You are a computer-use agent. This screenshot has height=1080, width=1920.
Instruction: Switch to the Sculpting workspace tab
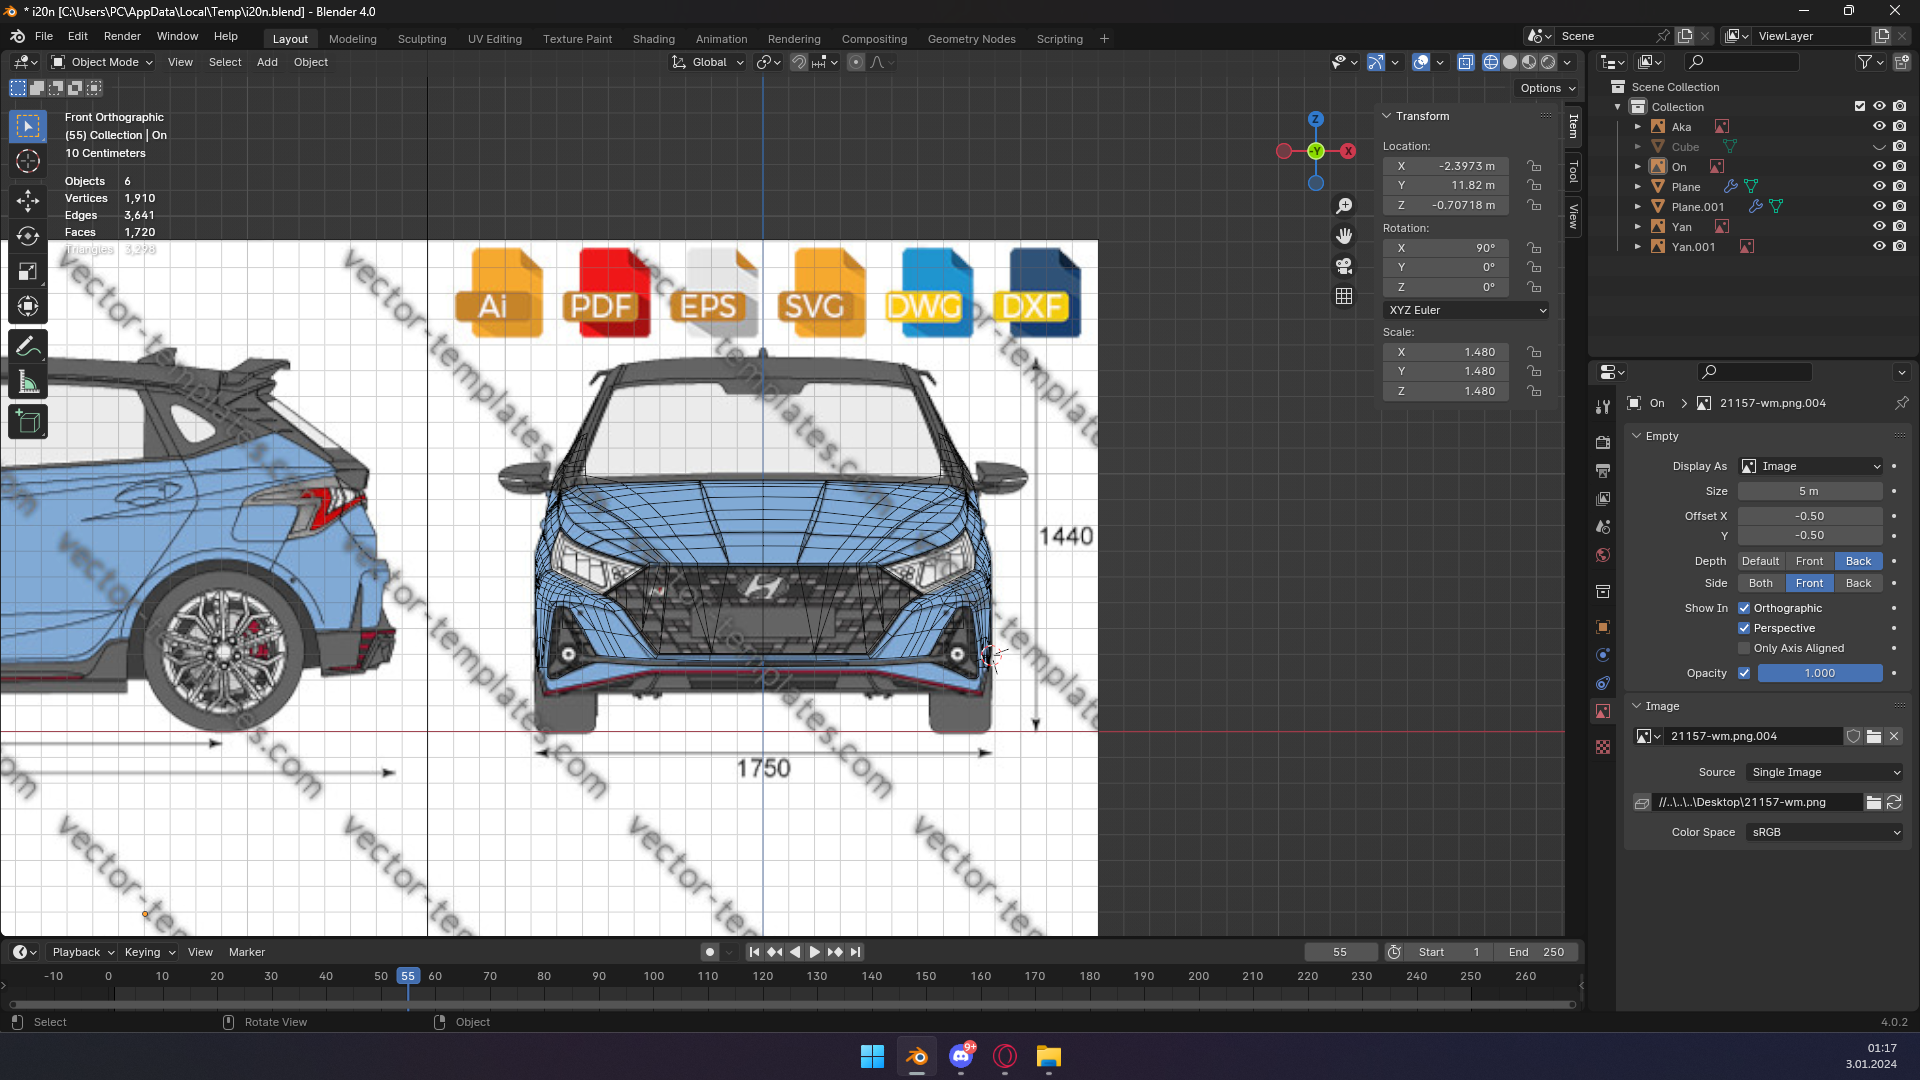click(421, 39)
